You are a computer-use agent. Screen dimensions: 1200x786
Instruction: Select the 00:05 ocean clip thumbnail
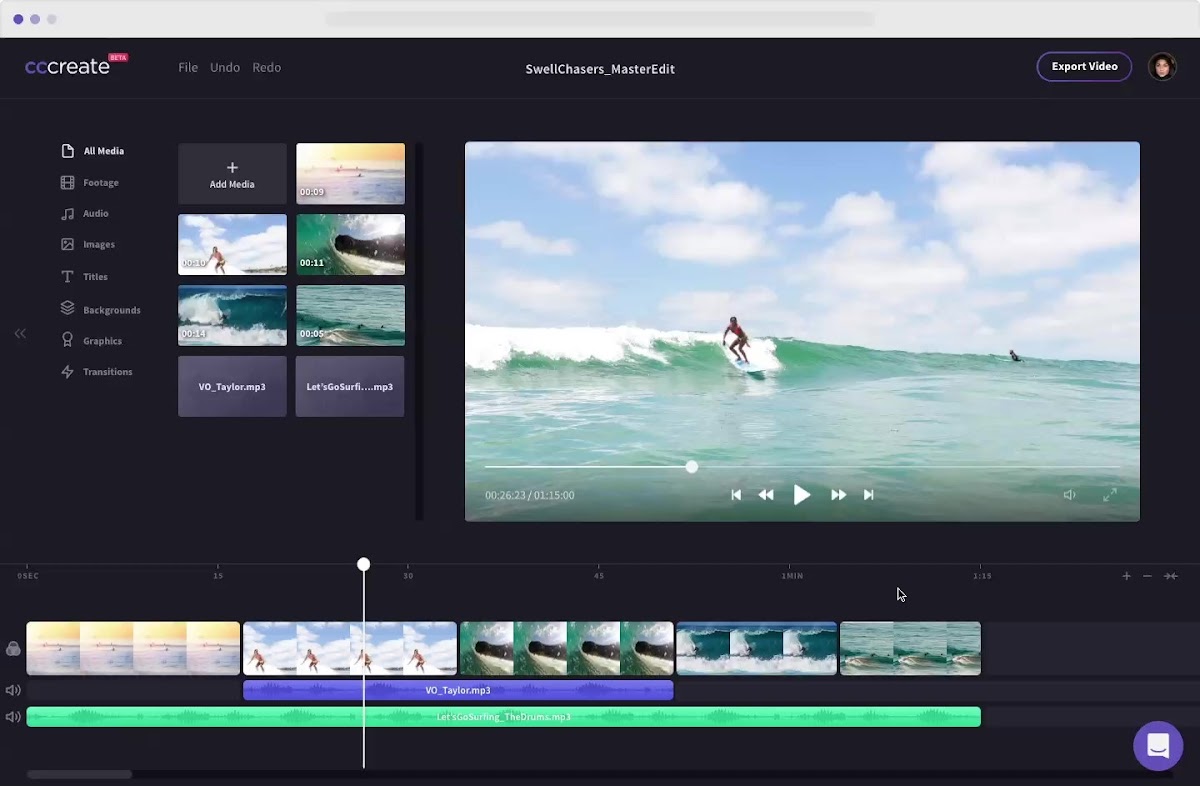point(350,315)
